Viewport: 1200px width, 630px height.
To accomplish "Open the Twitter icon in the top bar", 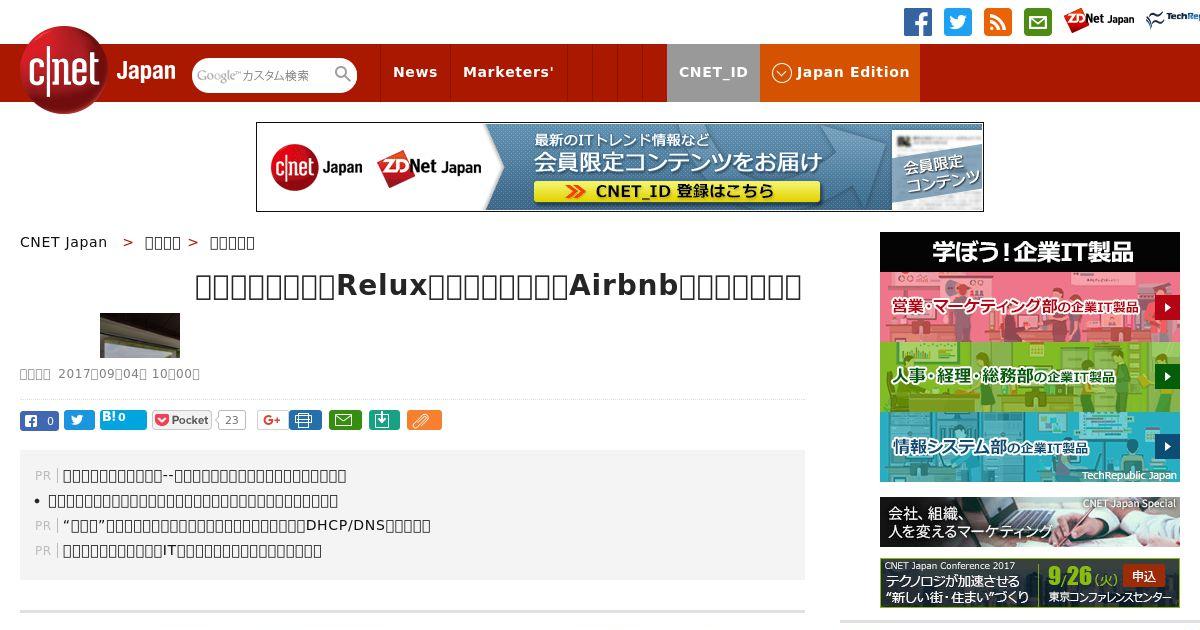I will pos(958,22).
